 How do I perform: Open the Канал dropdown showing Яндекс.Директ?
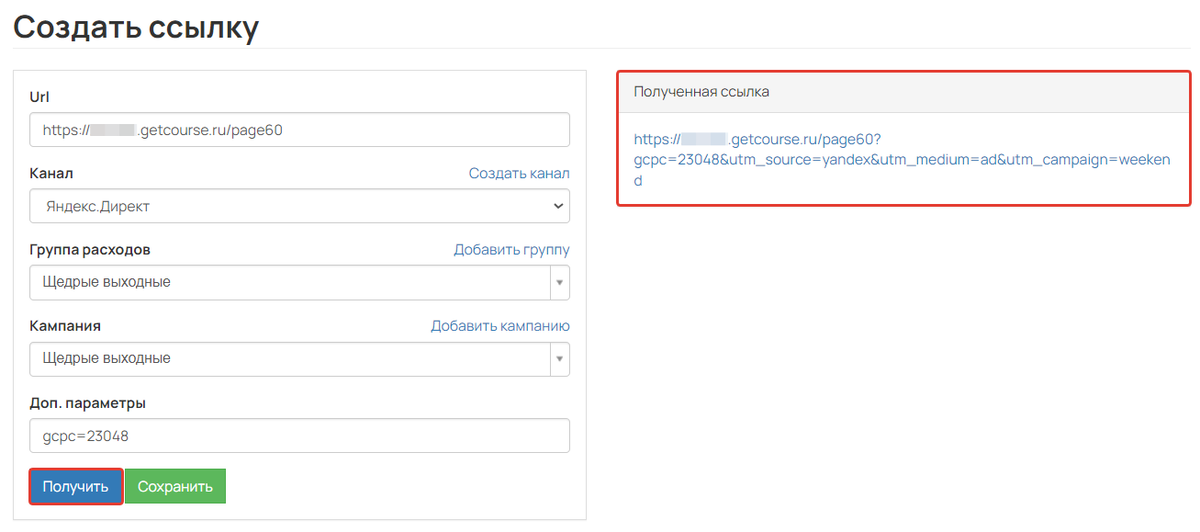[x=290, y=206]
